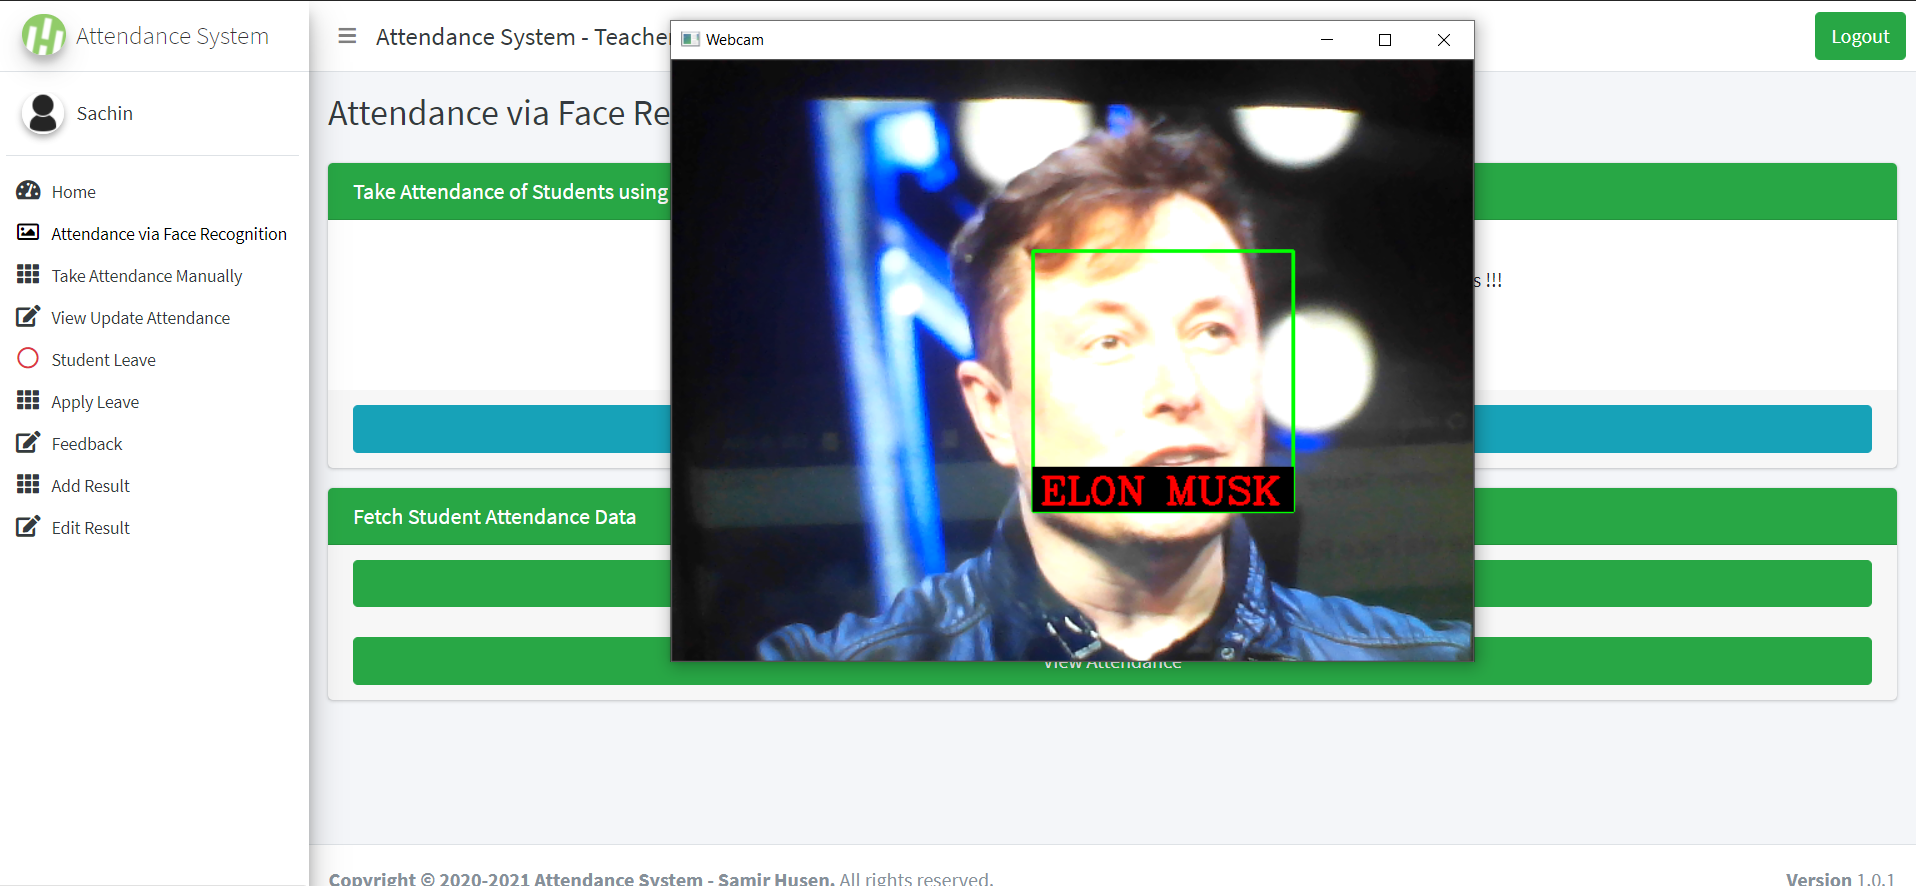
Task: Click the Add Result grid icon
Action: 28,484
